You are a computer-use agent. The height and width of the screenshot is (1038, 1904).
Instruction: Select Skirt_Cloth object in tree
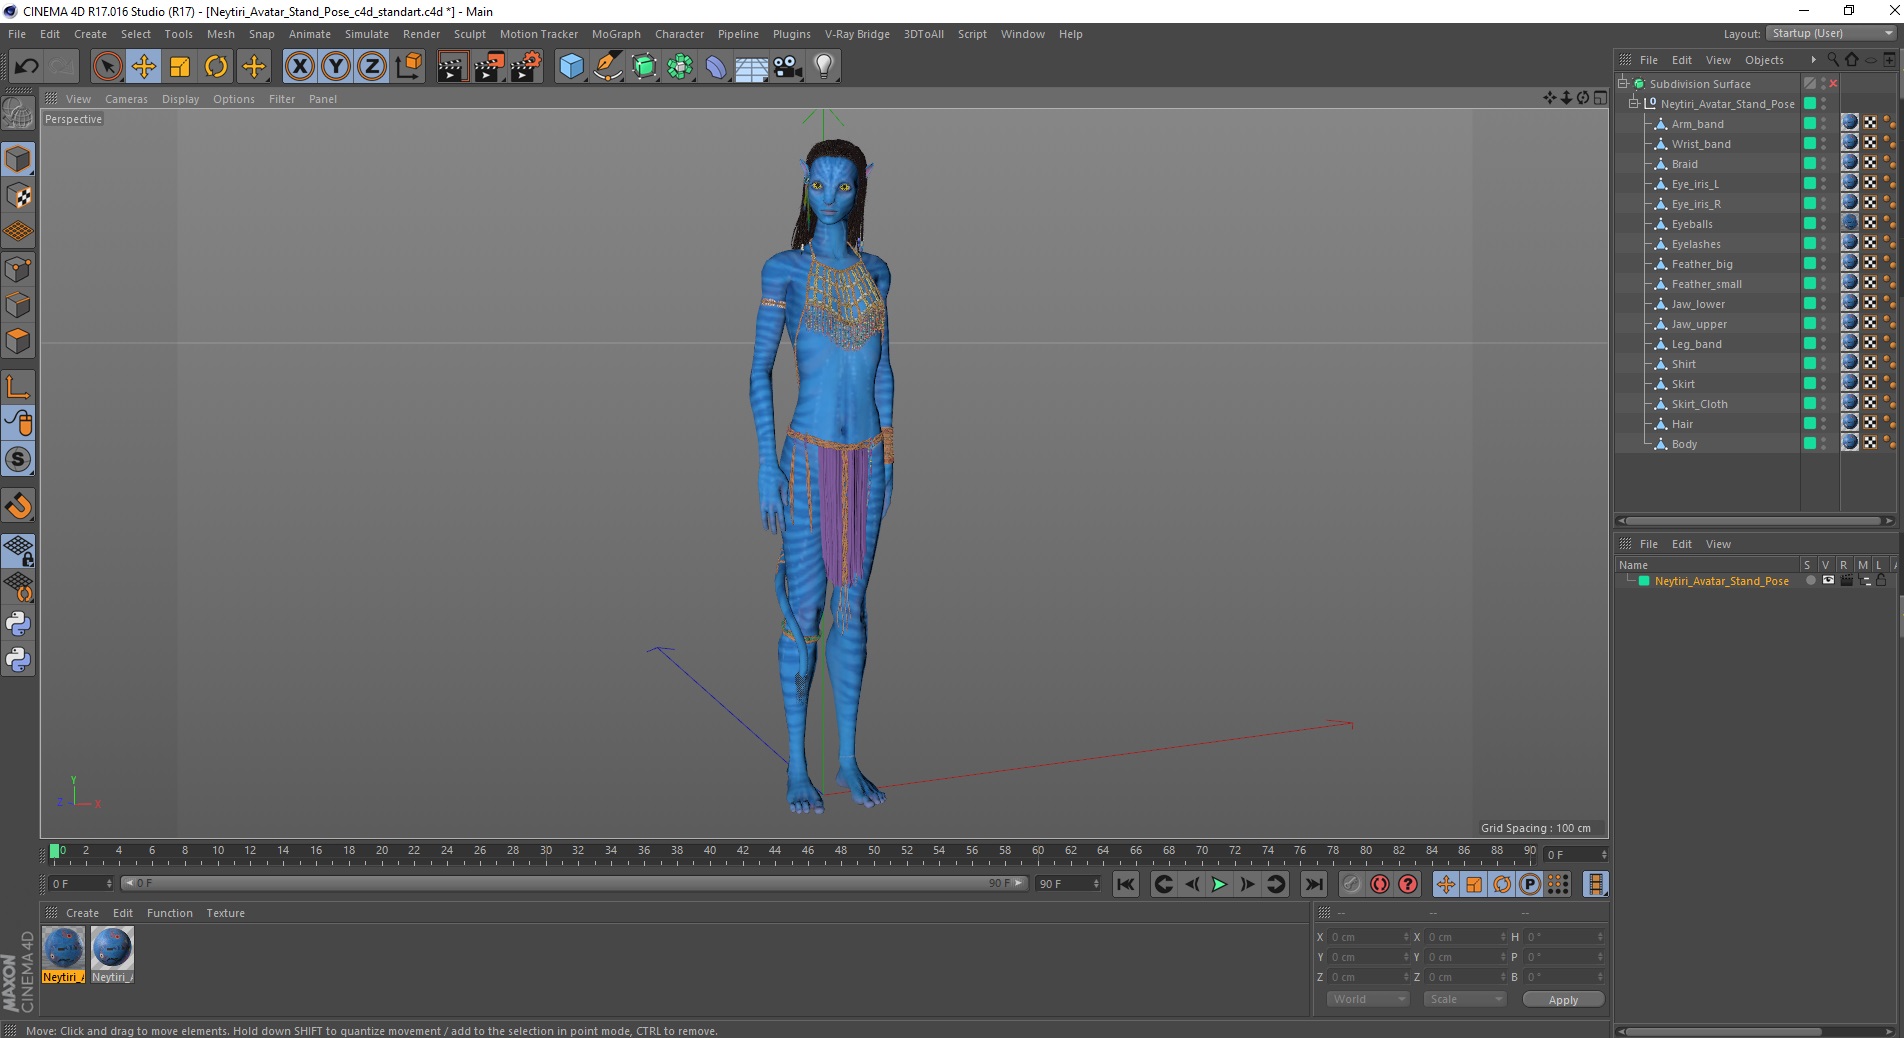click(x=1699, y=404)
